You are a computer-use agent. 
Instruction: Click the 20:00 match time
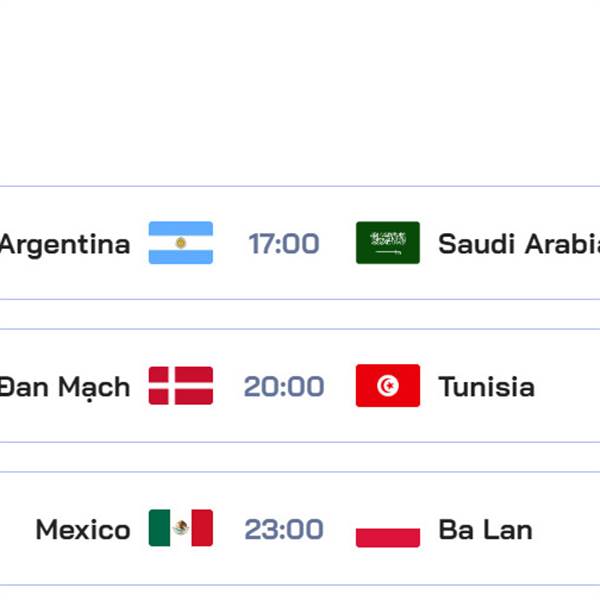click(x=284, y=386)
